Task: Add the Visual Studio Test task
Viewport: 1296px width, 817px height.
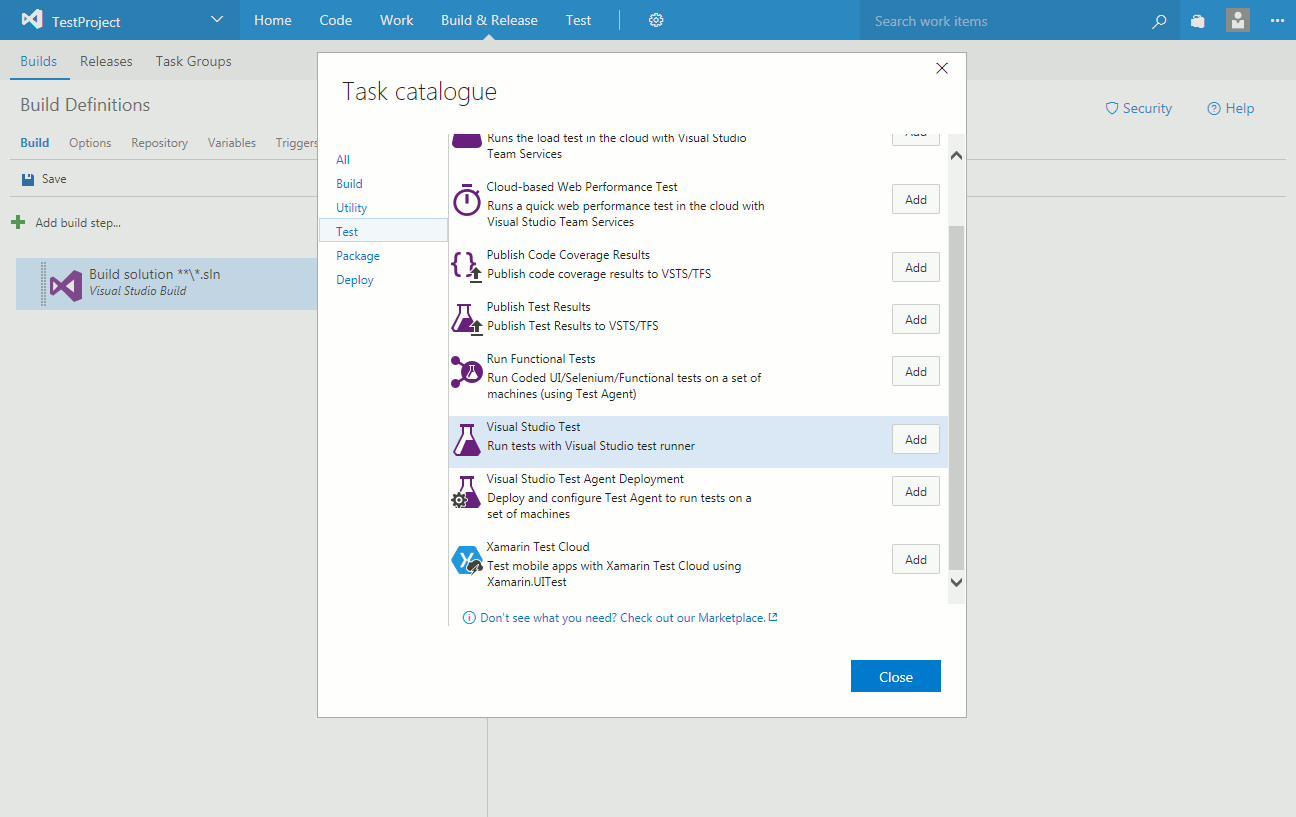Action: point(915,440)
